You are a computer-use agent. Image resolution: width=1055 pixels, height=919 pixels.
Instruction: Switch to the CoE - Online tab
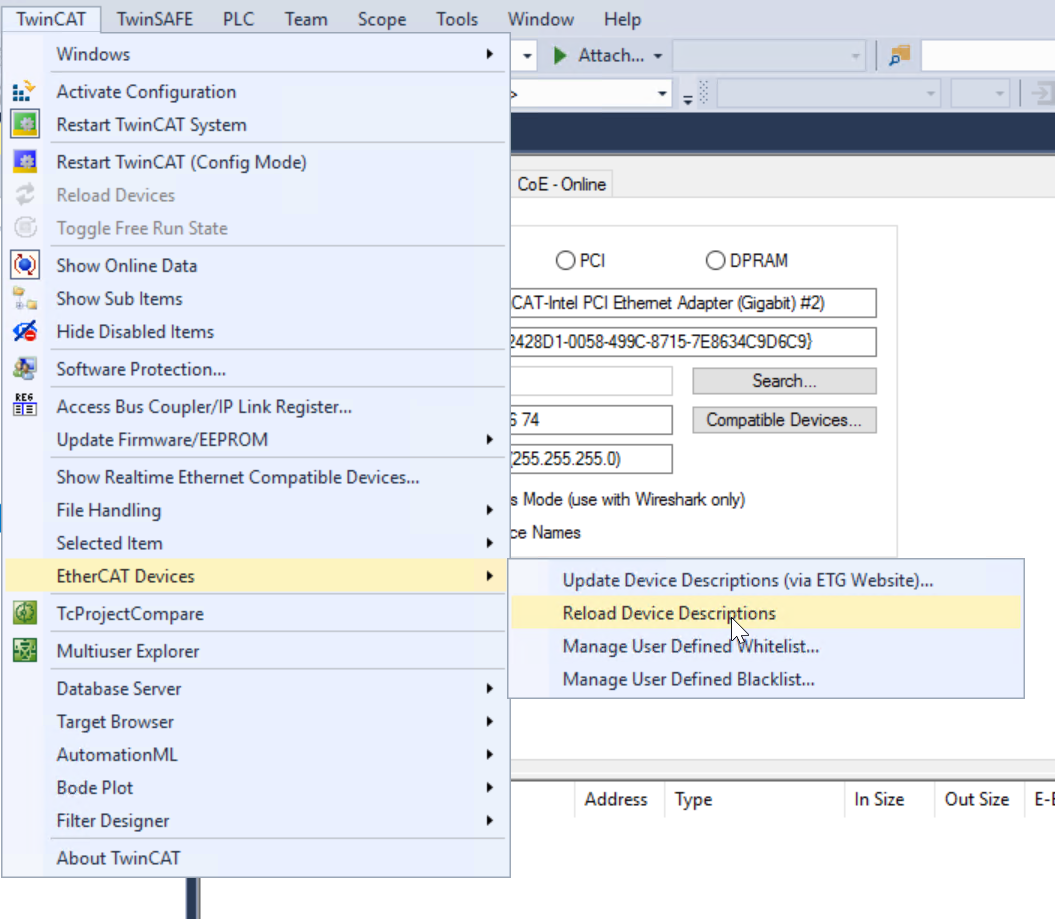[x=561, y=184]
